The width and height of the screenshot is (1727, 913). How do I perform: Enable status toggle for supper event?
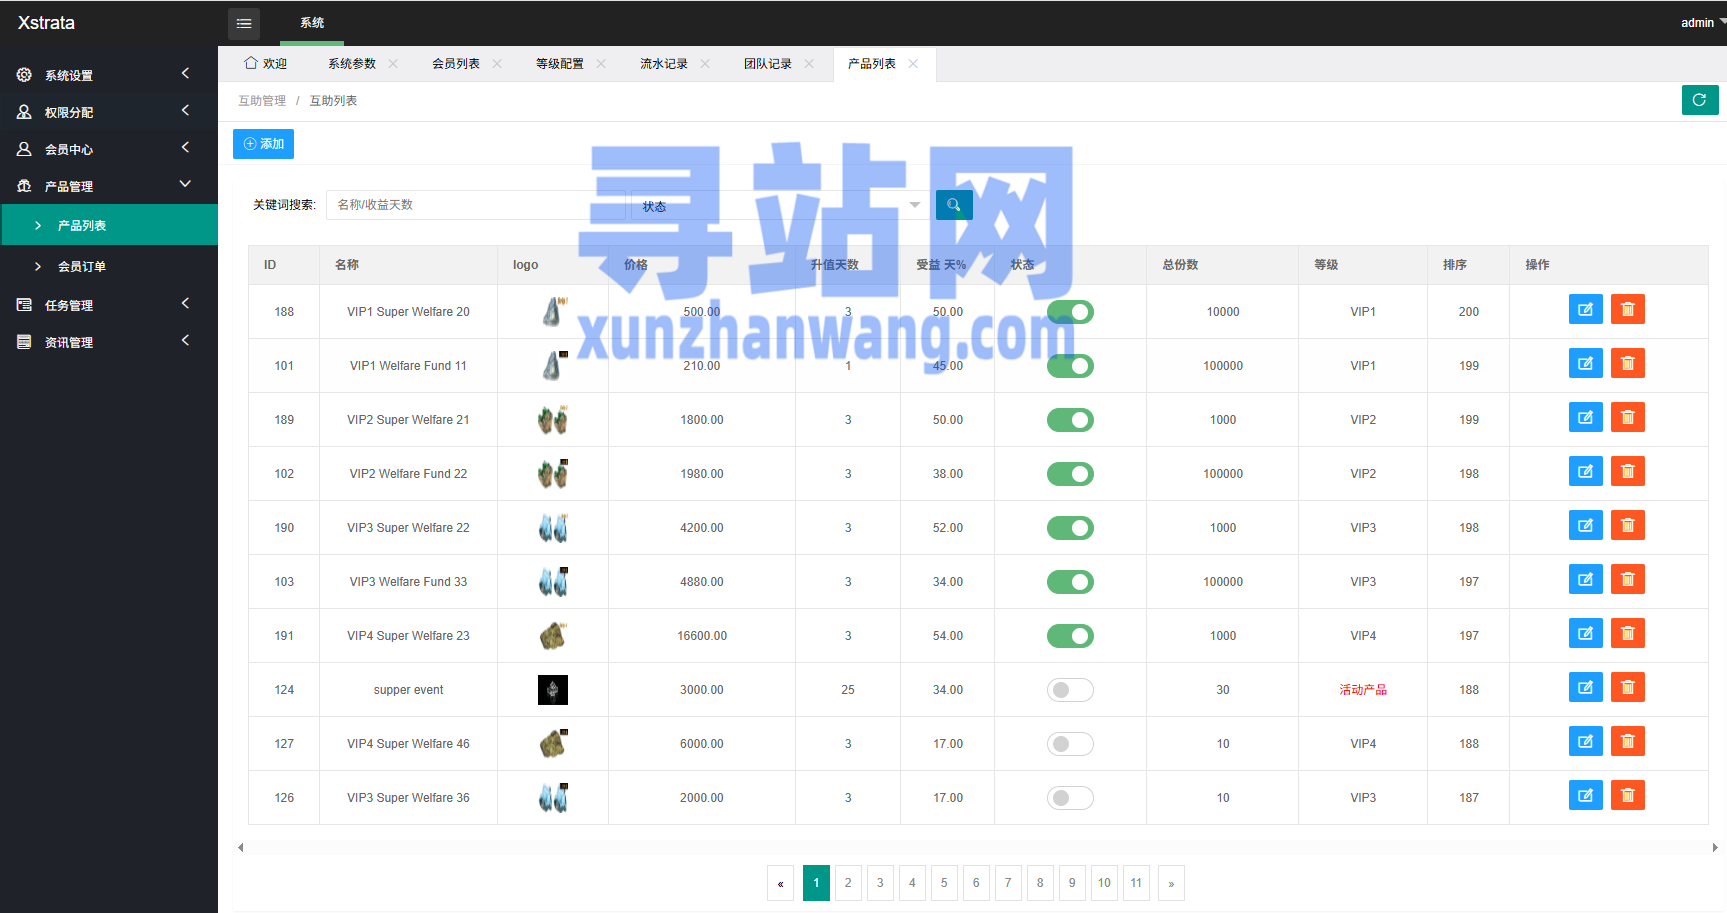tap(1069, 690)
